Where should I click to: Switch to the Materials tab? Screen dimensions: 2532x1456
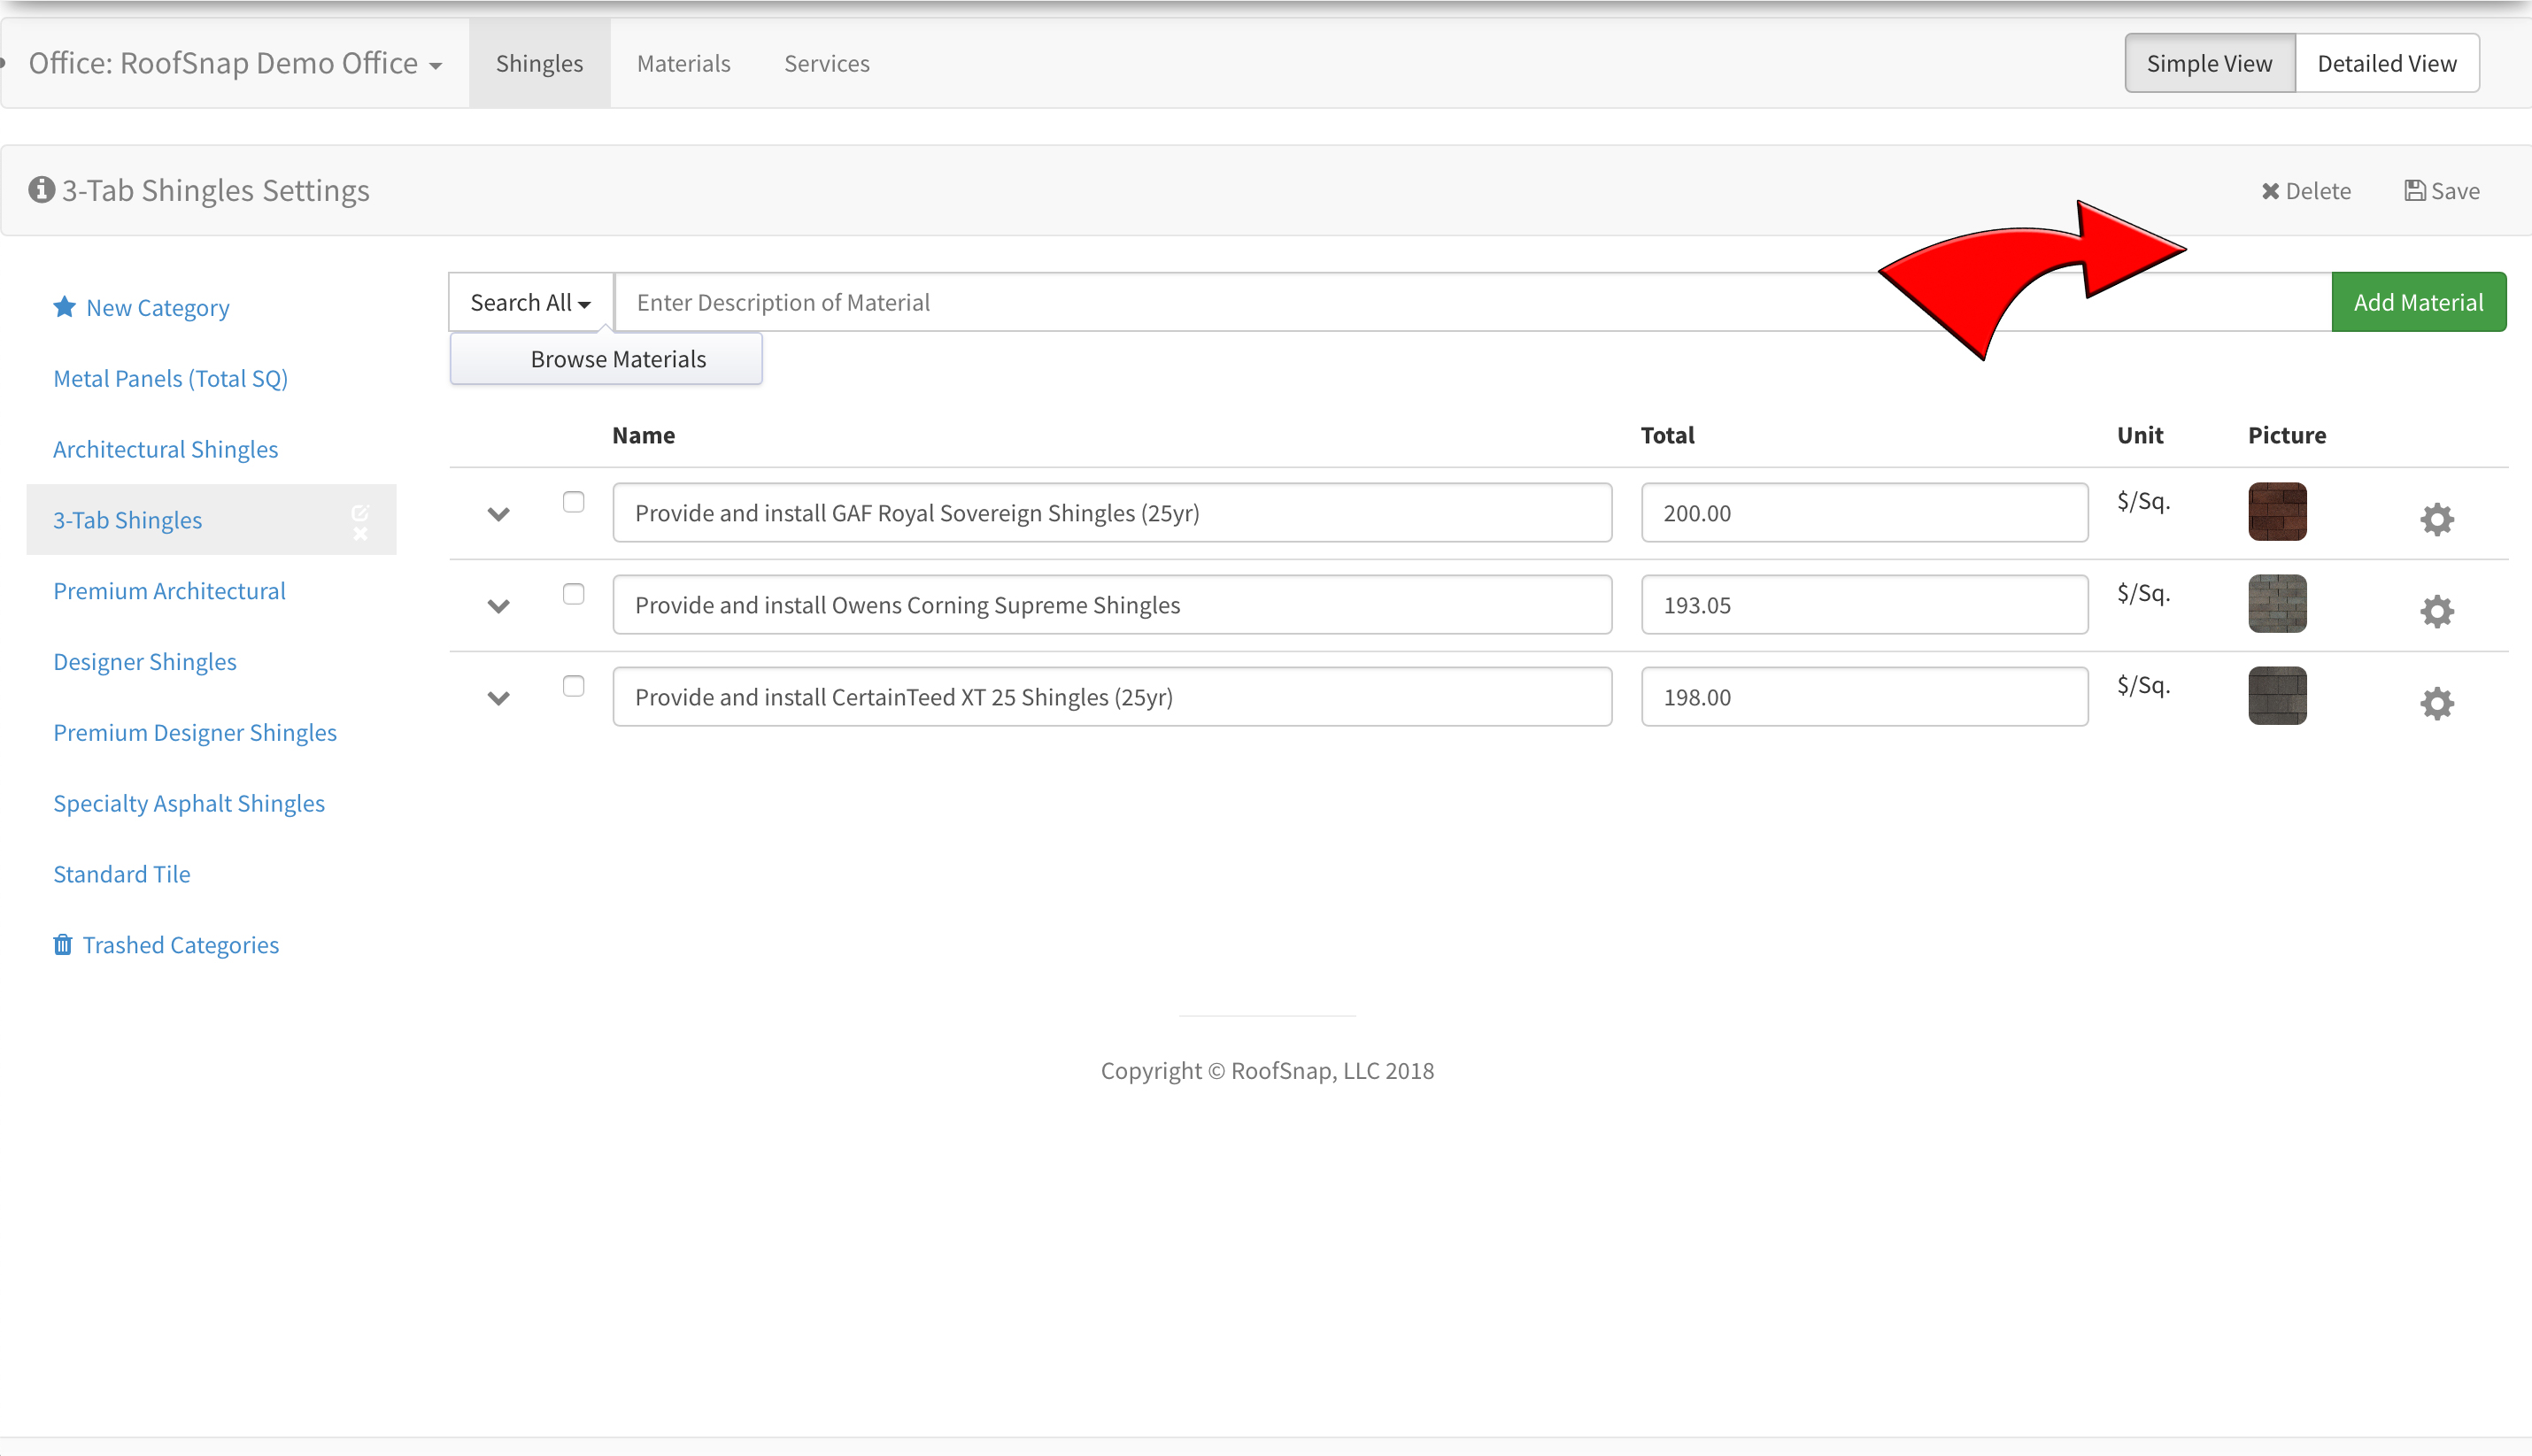684,63
